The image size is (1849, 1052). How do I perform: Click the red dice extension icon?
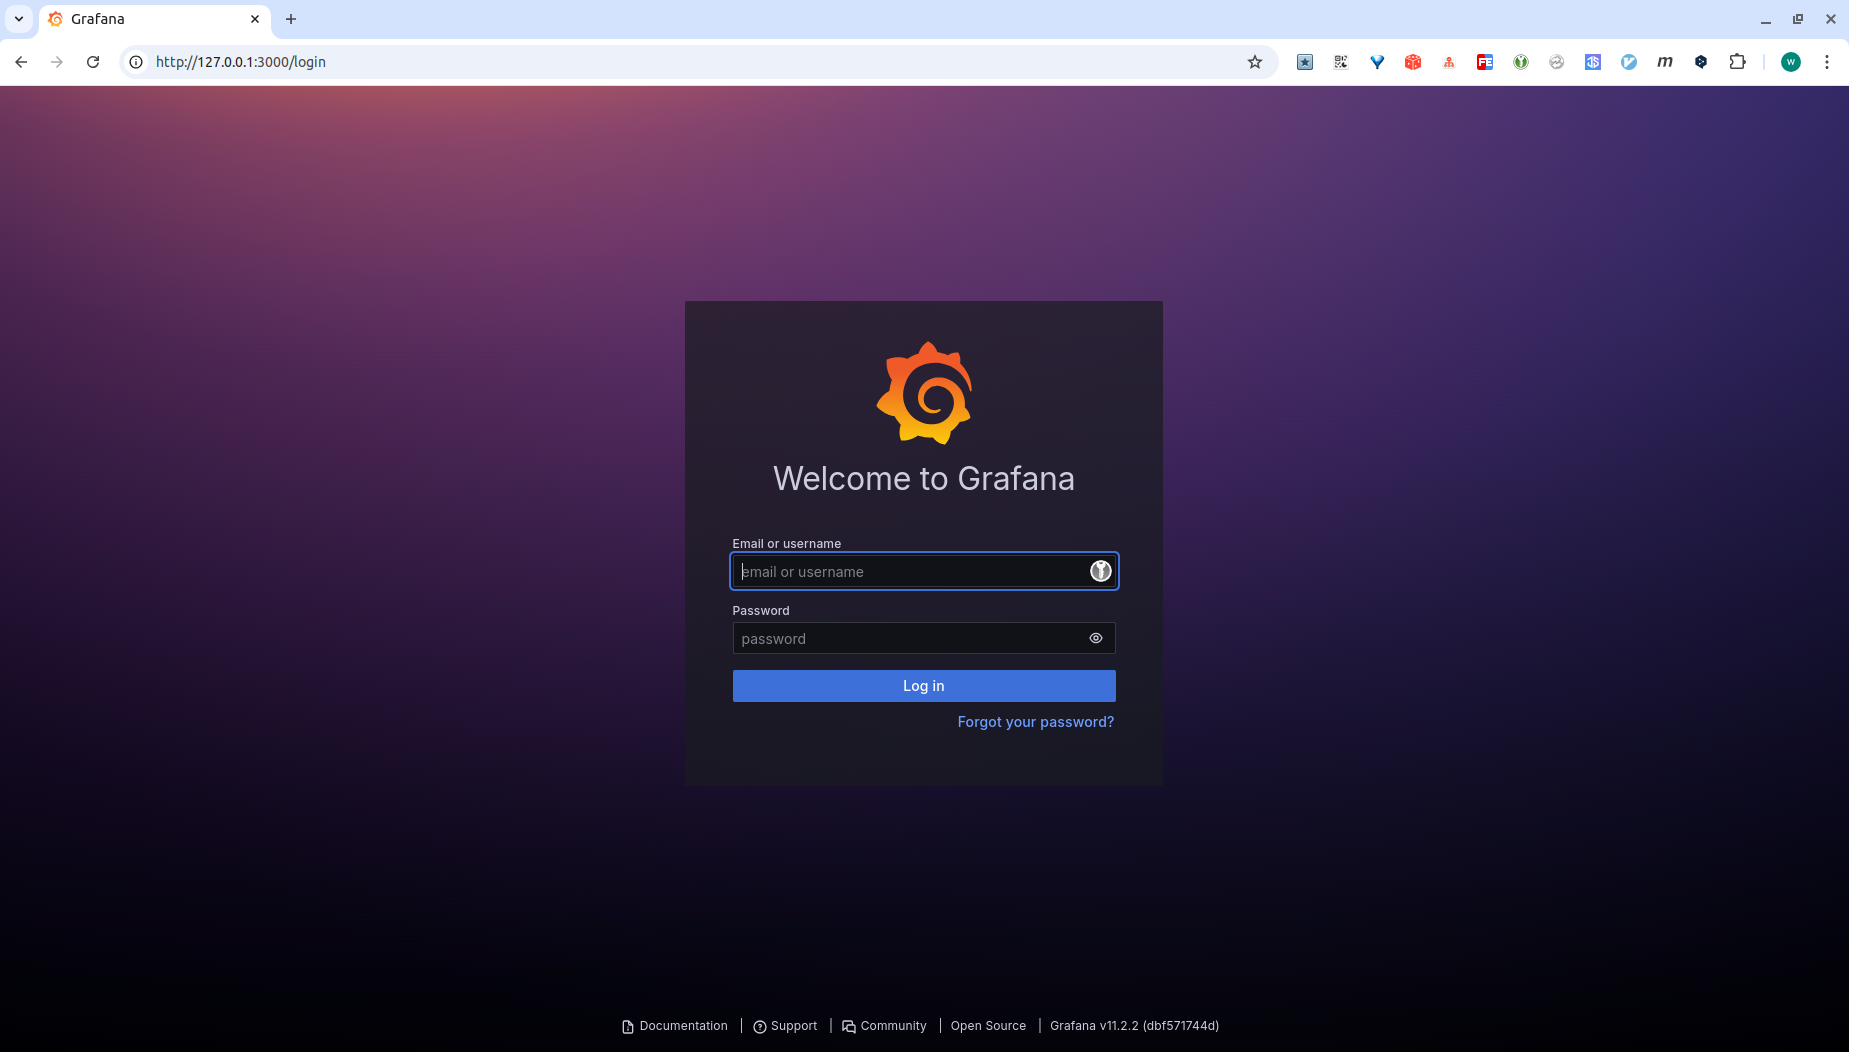pos(1413,62)
